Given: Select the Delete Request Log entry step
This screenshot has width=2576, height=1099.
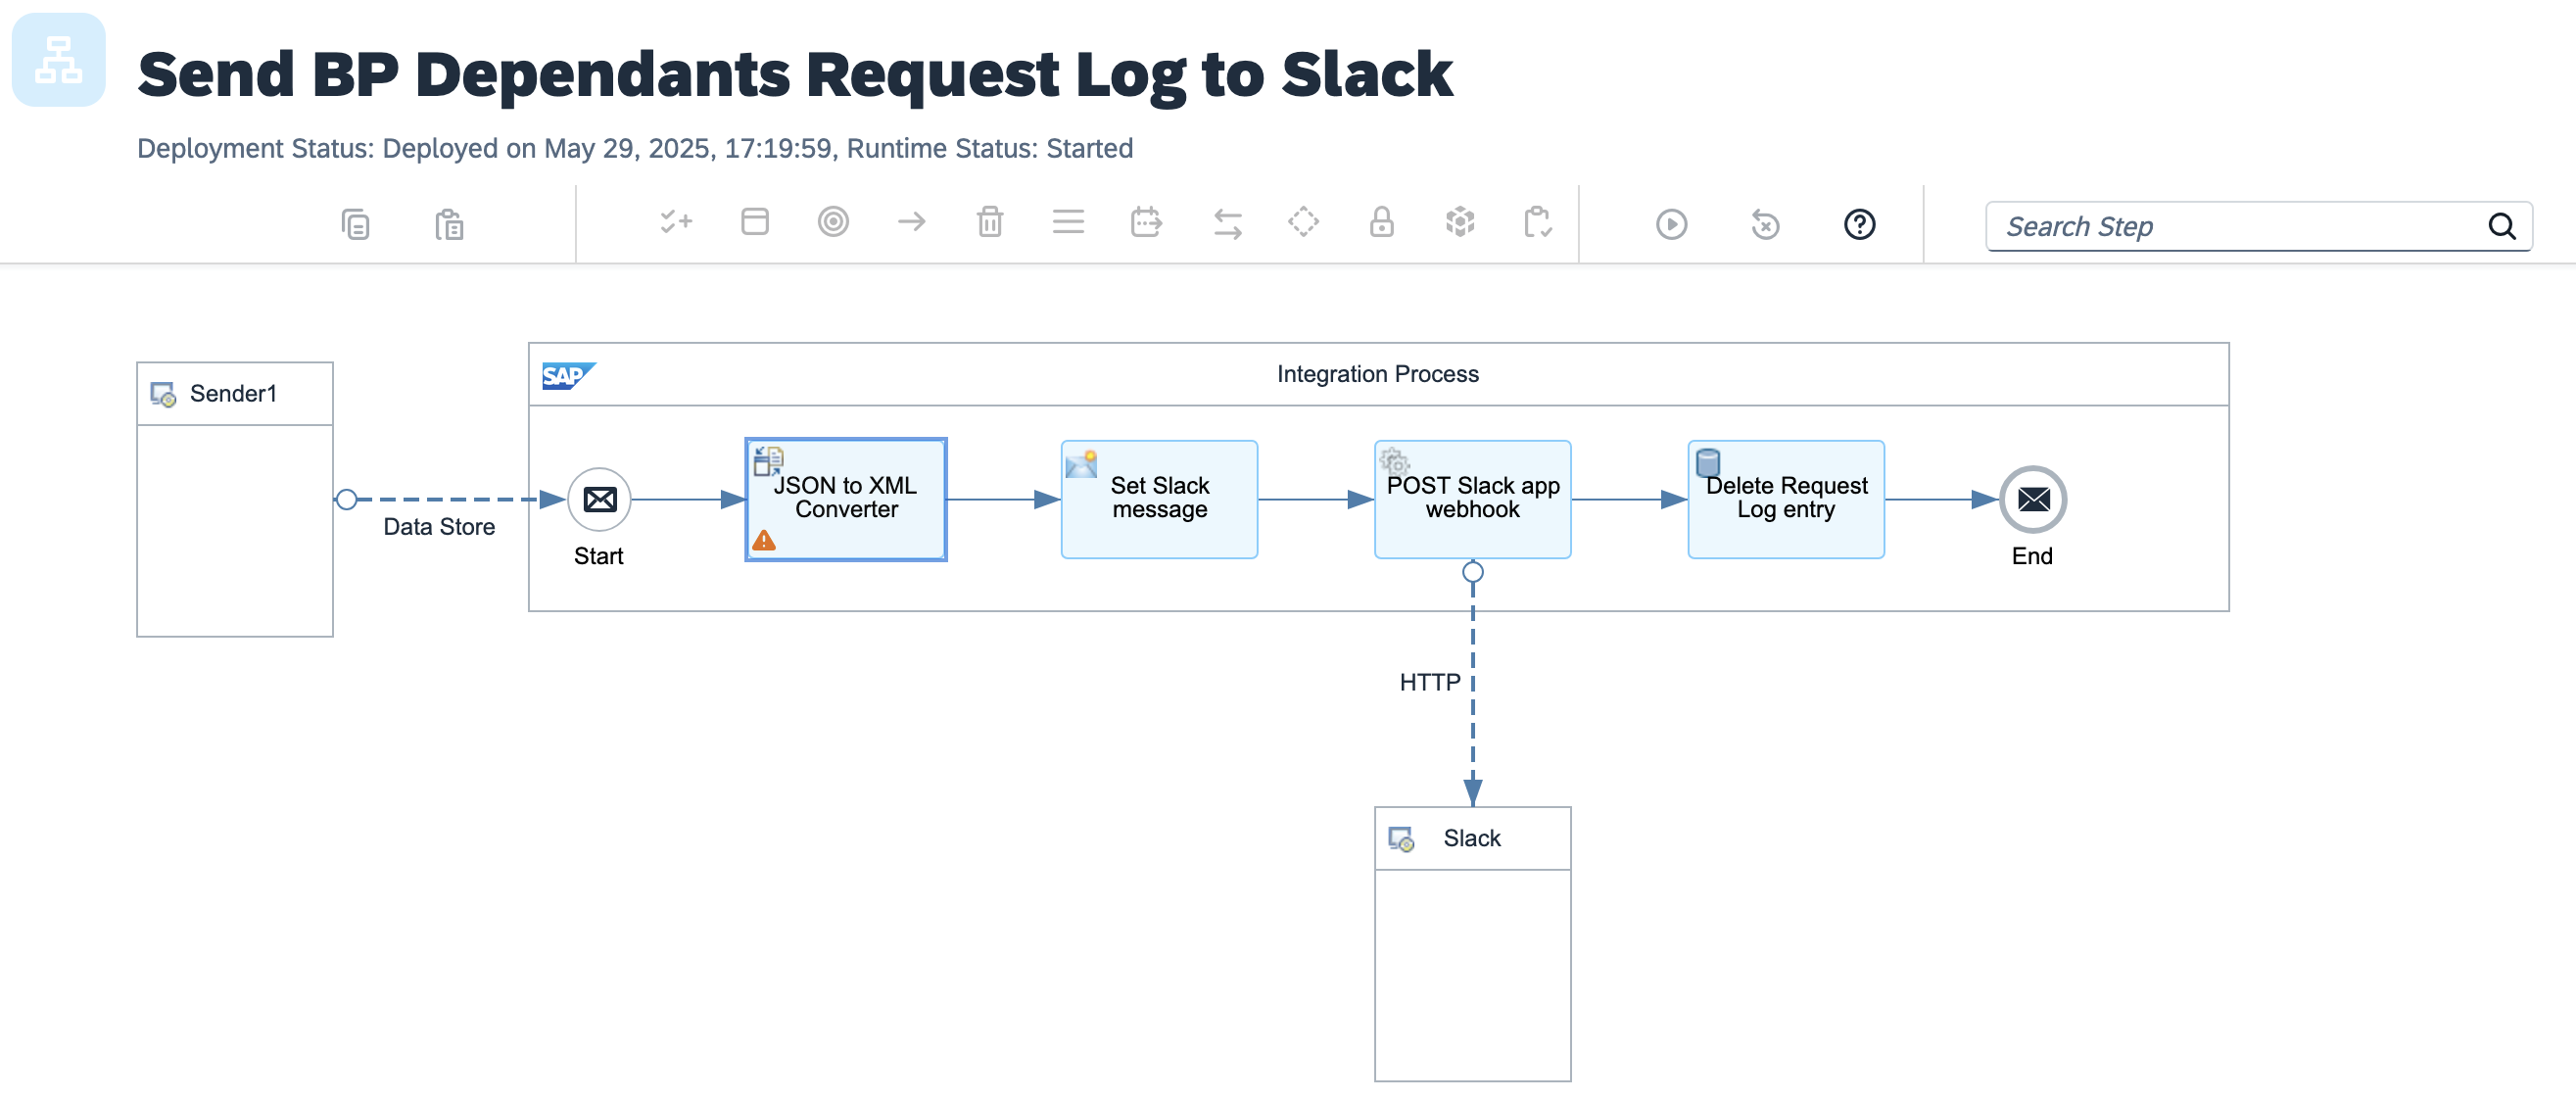Looking at the screenshot, I should [x=1786, y=499].
